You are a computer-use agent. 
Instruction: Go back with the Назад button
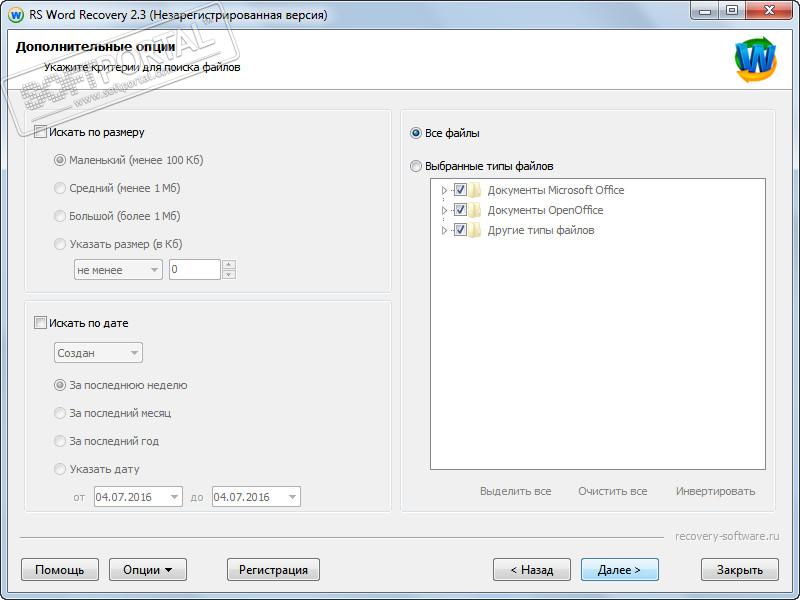[x=532, y=569]
